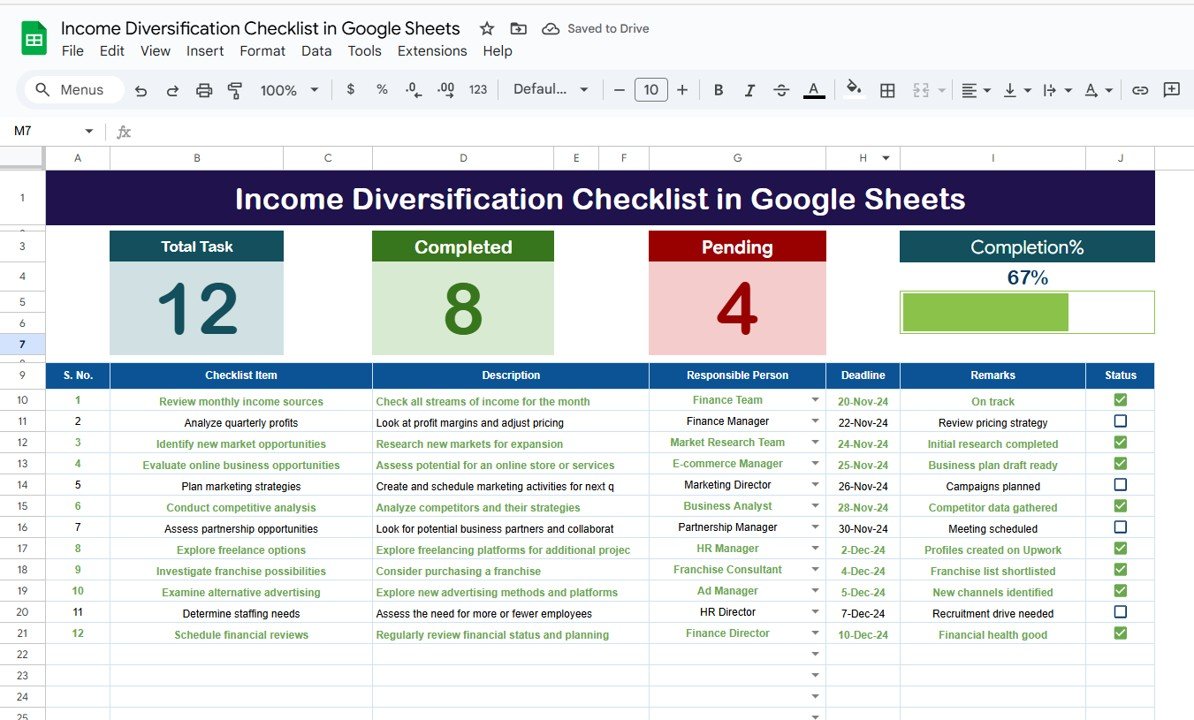Activate the paint format tool
Screen dimensions: 1194x720
click(x=235, y=90)
